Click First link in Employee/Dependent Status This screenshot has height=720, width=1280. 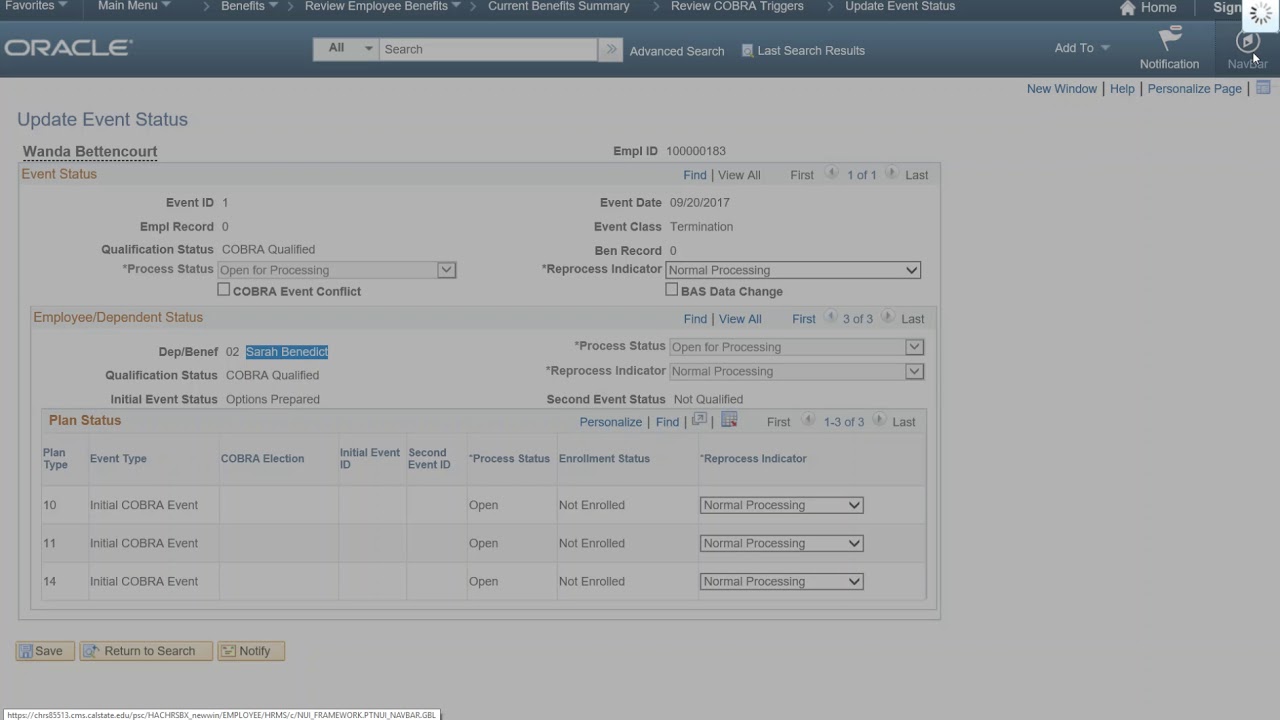[x=804, y=319]
